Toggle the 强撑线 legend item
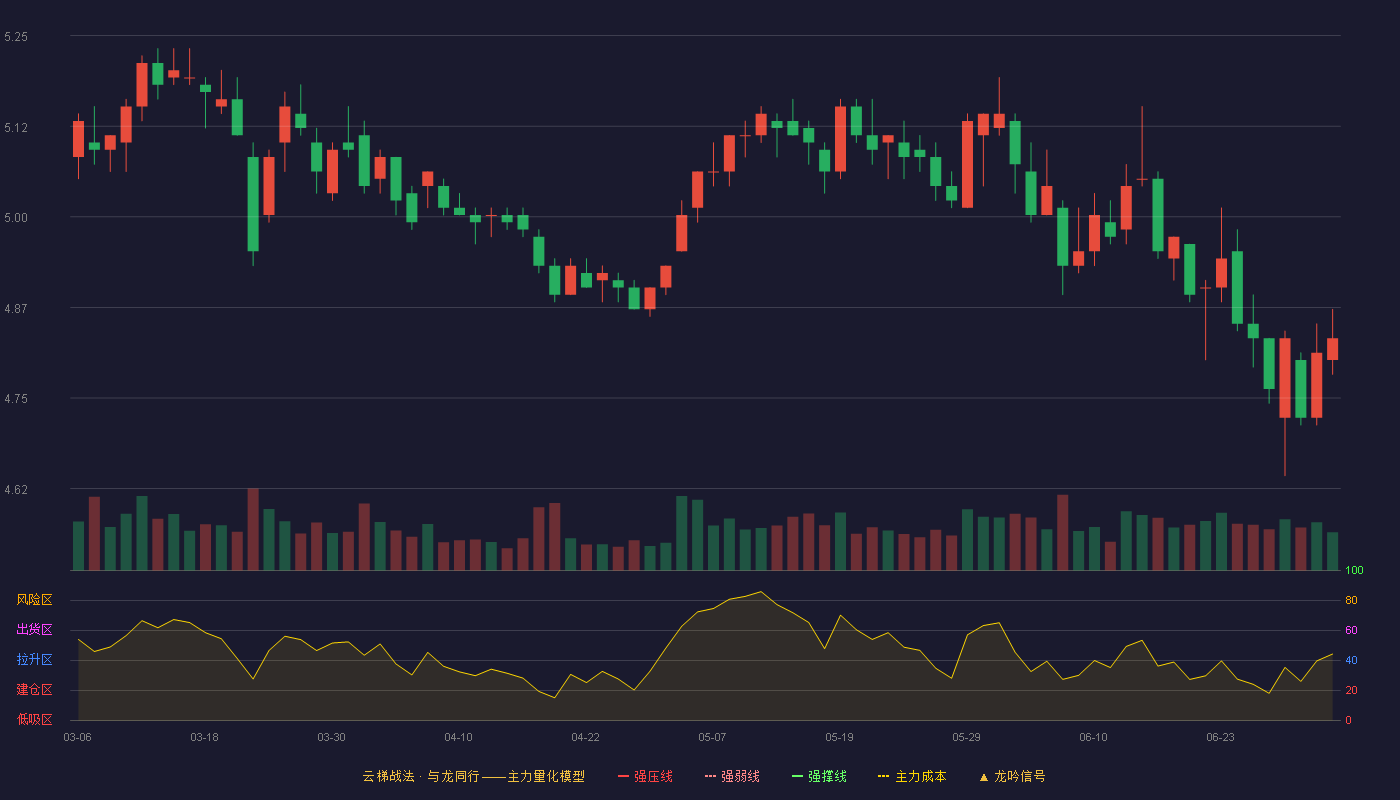Screen dimensions: 1400x800 pos(819,776)
